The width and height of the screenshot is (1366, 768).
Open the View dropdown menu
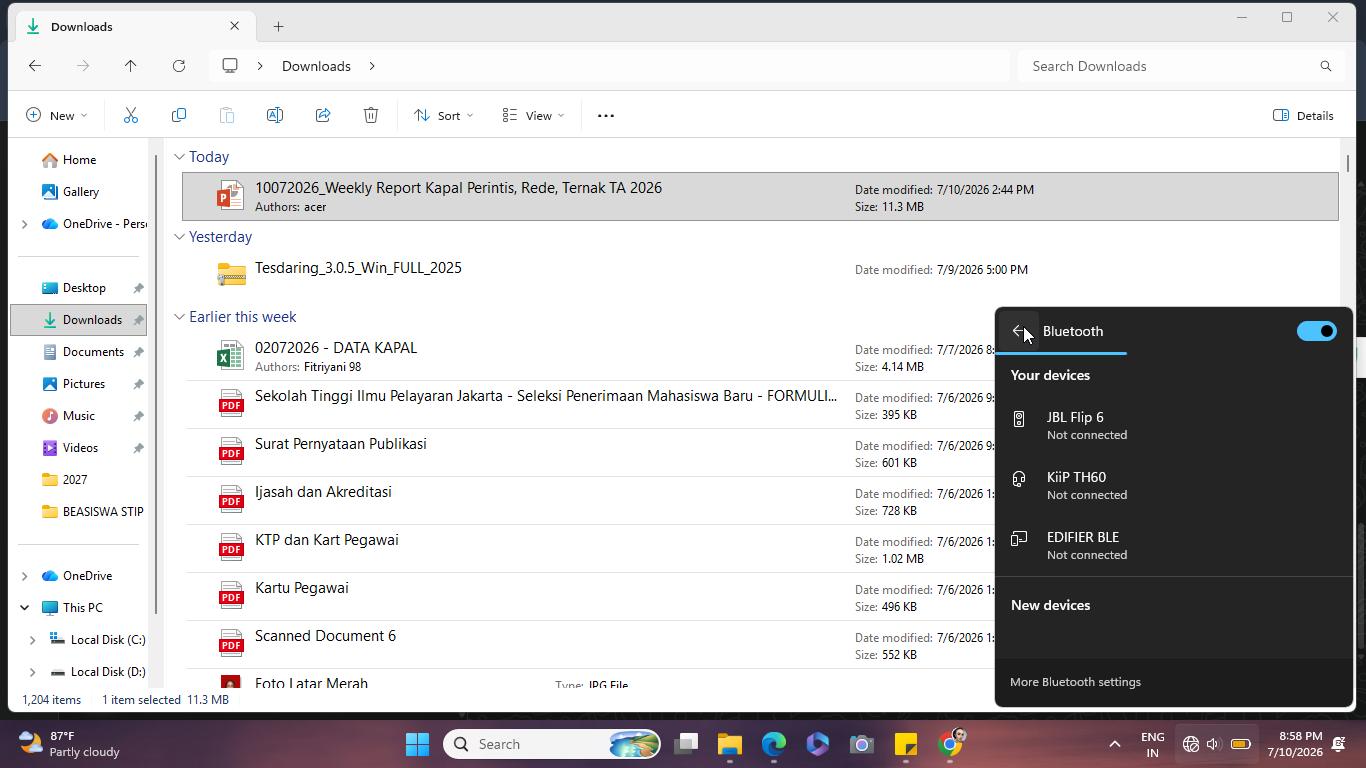(x=533, y=115)
